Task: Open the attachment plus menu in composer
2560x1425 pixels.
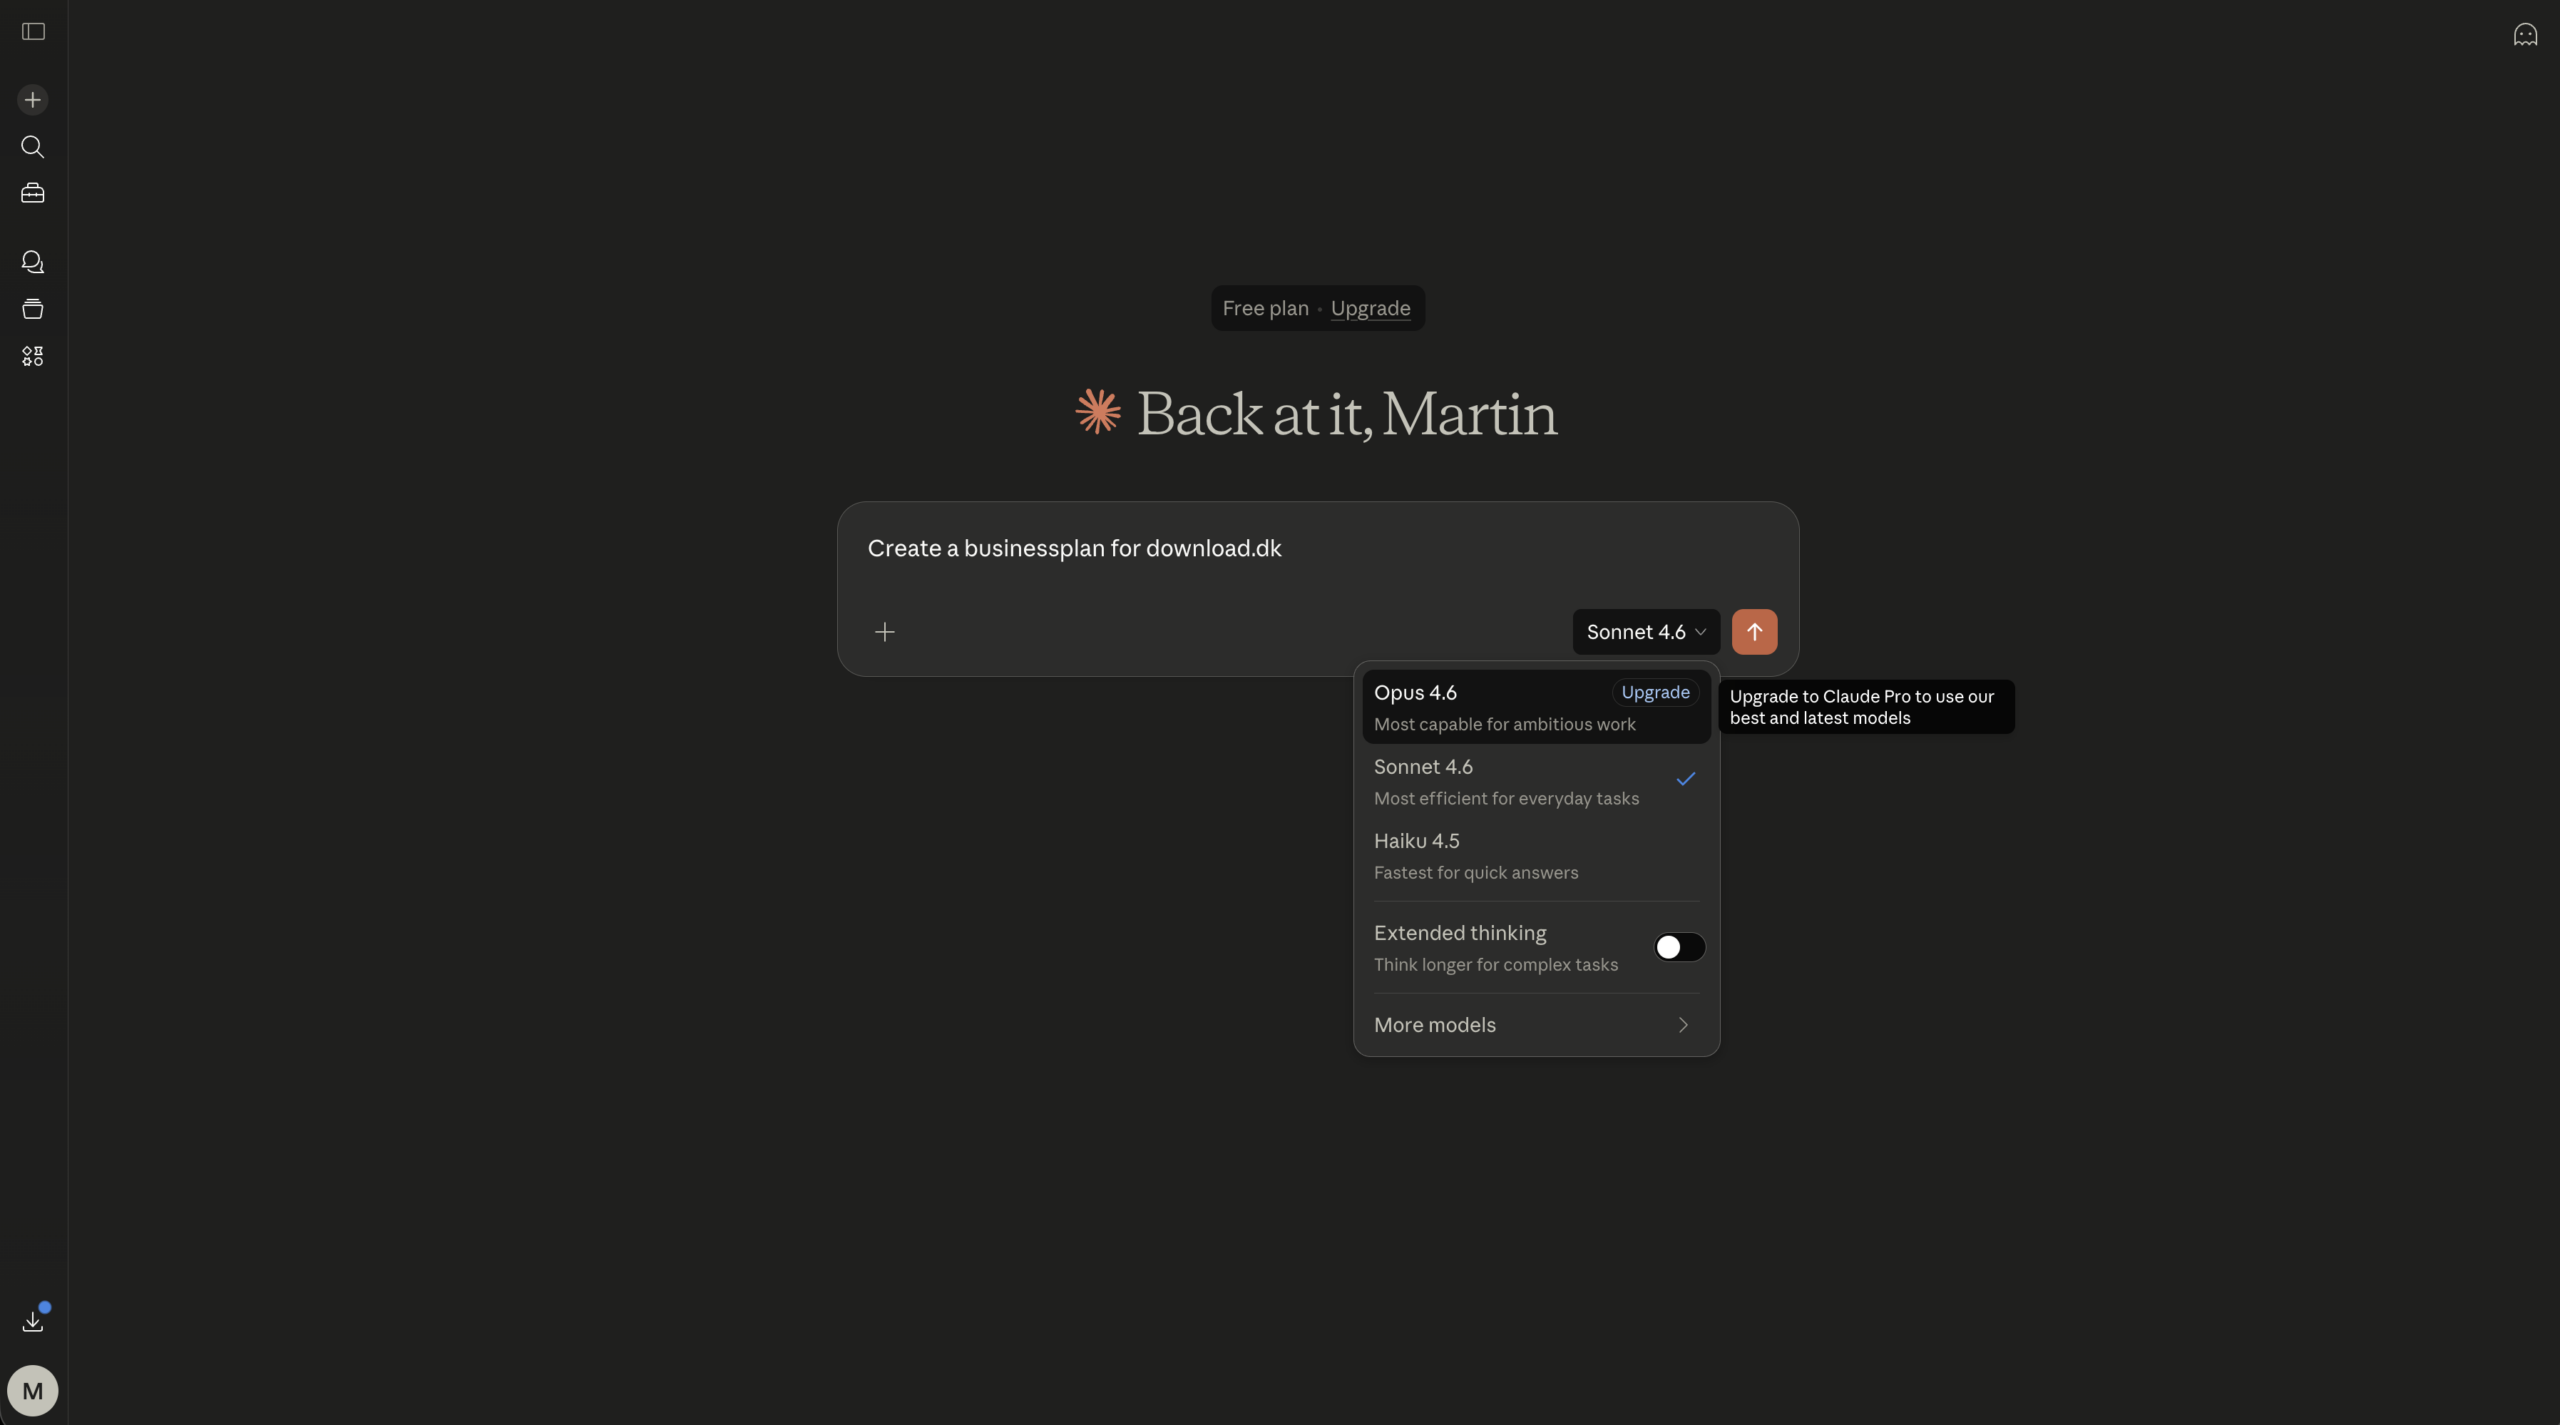Action: (x=884, y=632)
